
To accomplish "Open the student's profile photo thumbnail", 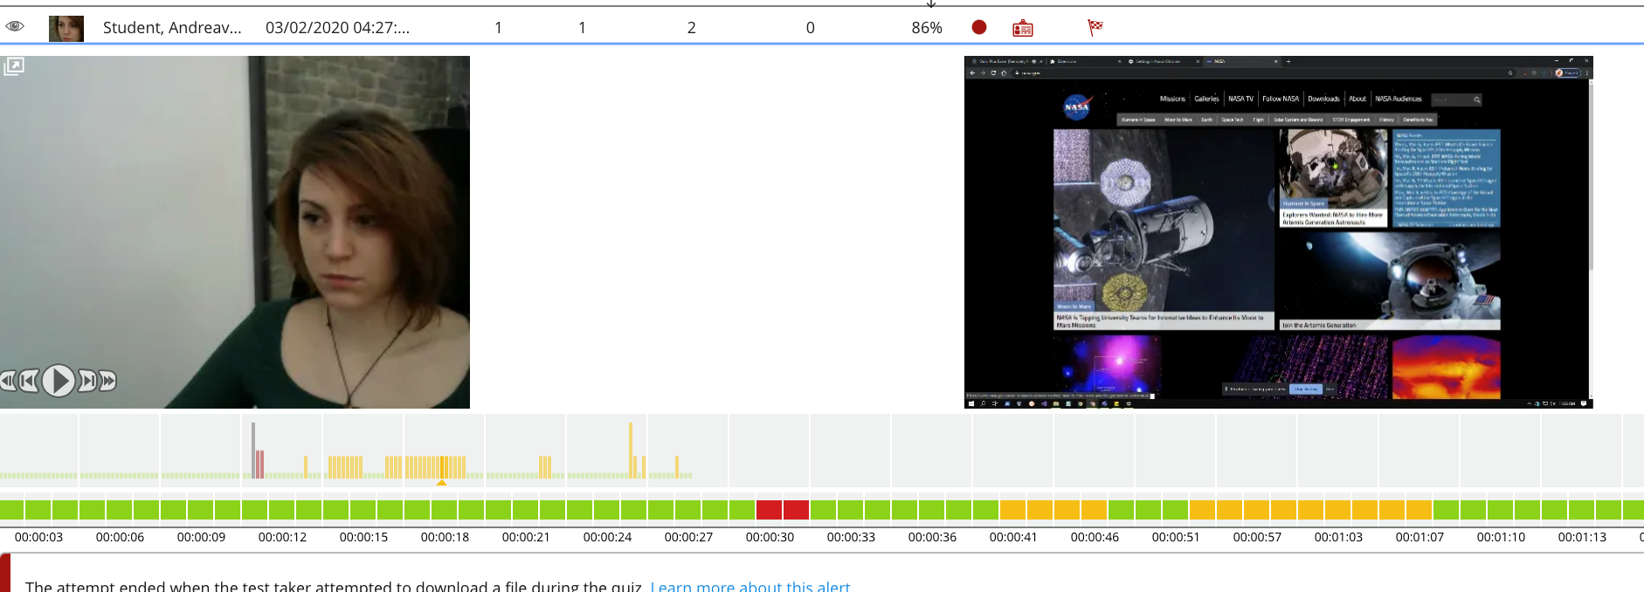I will coord(66,28).
